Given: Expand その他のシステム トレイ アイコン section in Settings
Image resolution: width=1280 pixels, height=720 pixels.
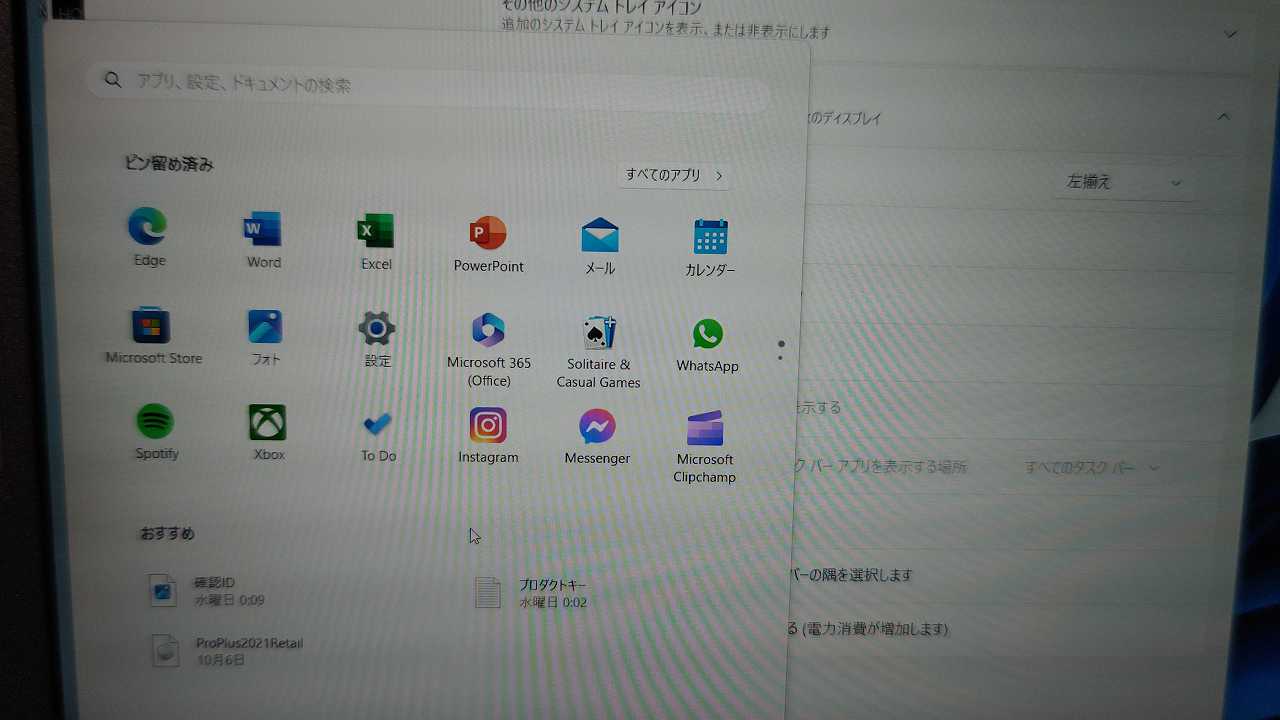Looking at the screenshot, I should coord(1231,34).
